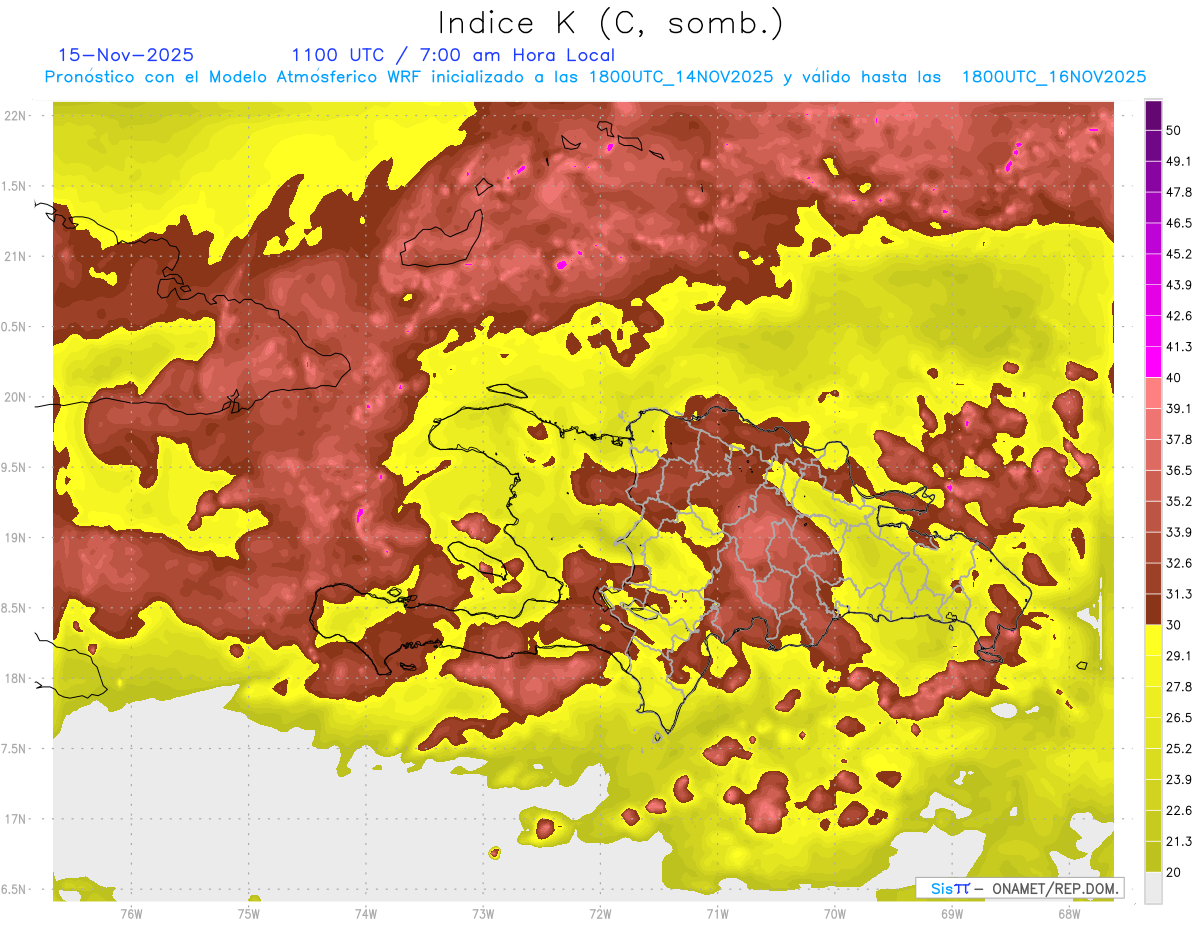Click the "75W" longitude label
This screenshot has height=927, width=1200.
click(x=248, y=914)
